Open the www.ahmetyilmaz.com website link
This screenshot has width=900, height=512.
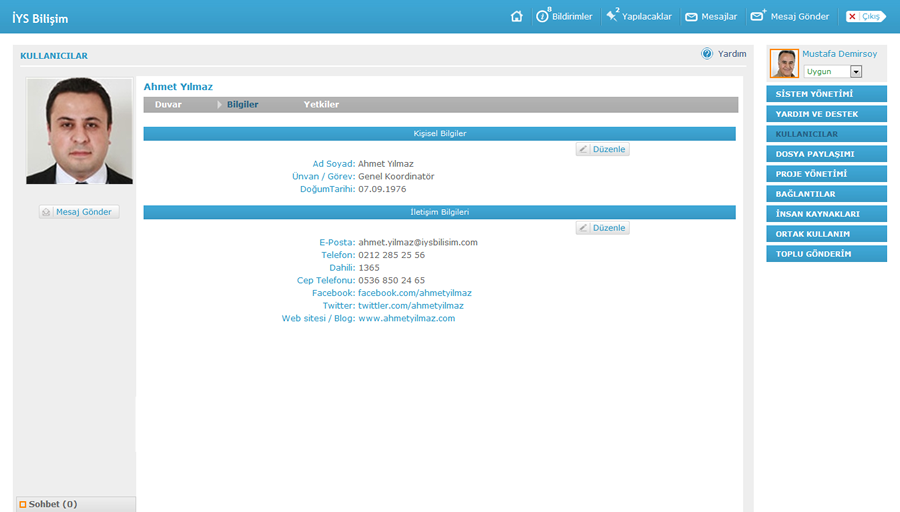click(x=406, y=318)
